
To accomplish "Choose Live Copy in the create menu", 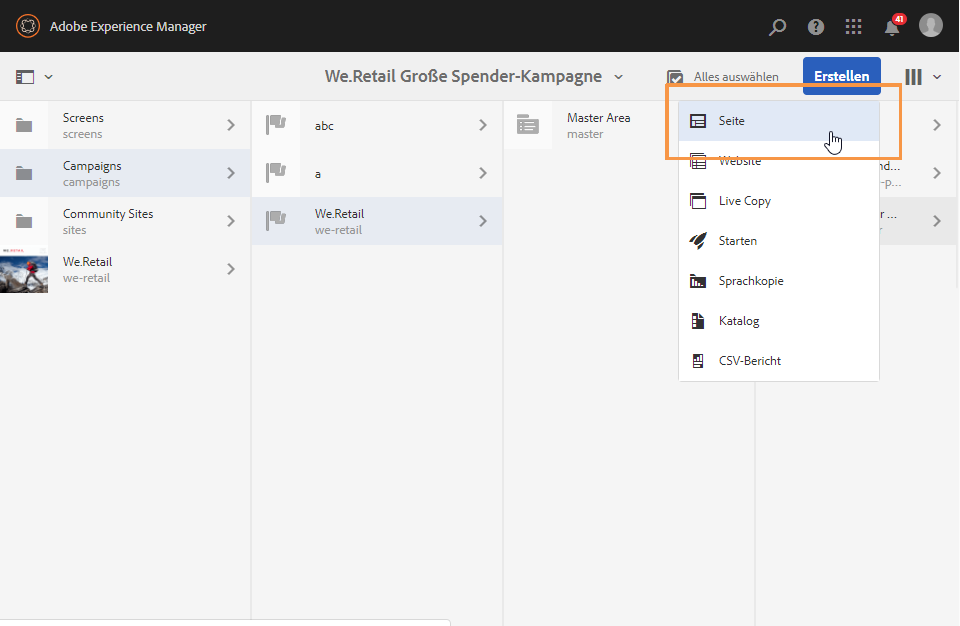I will click(x=744, y=201).
